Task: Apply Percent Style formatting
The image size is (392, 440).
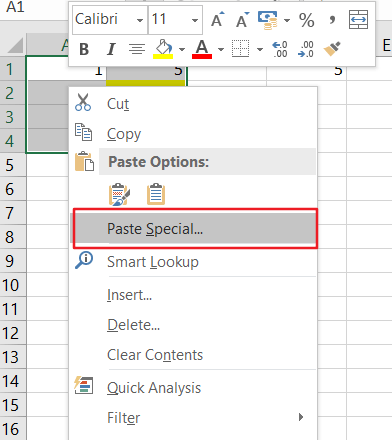Action: (307, 20)
